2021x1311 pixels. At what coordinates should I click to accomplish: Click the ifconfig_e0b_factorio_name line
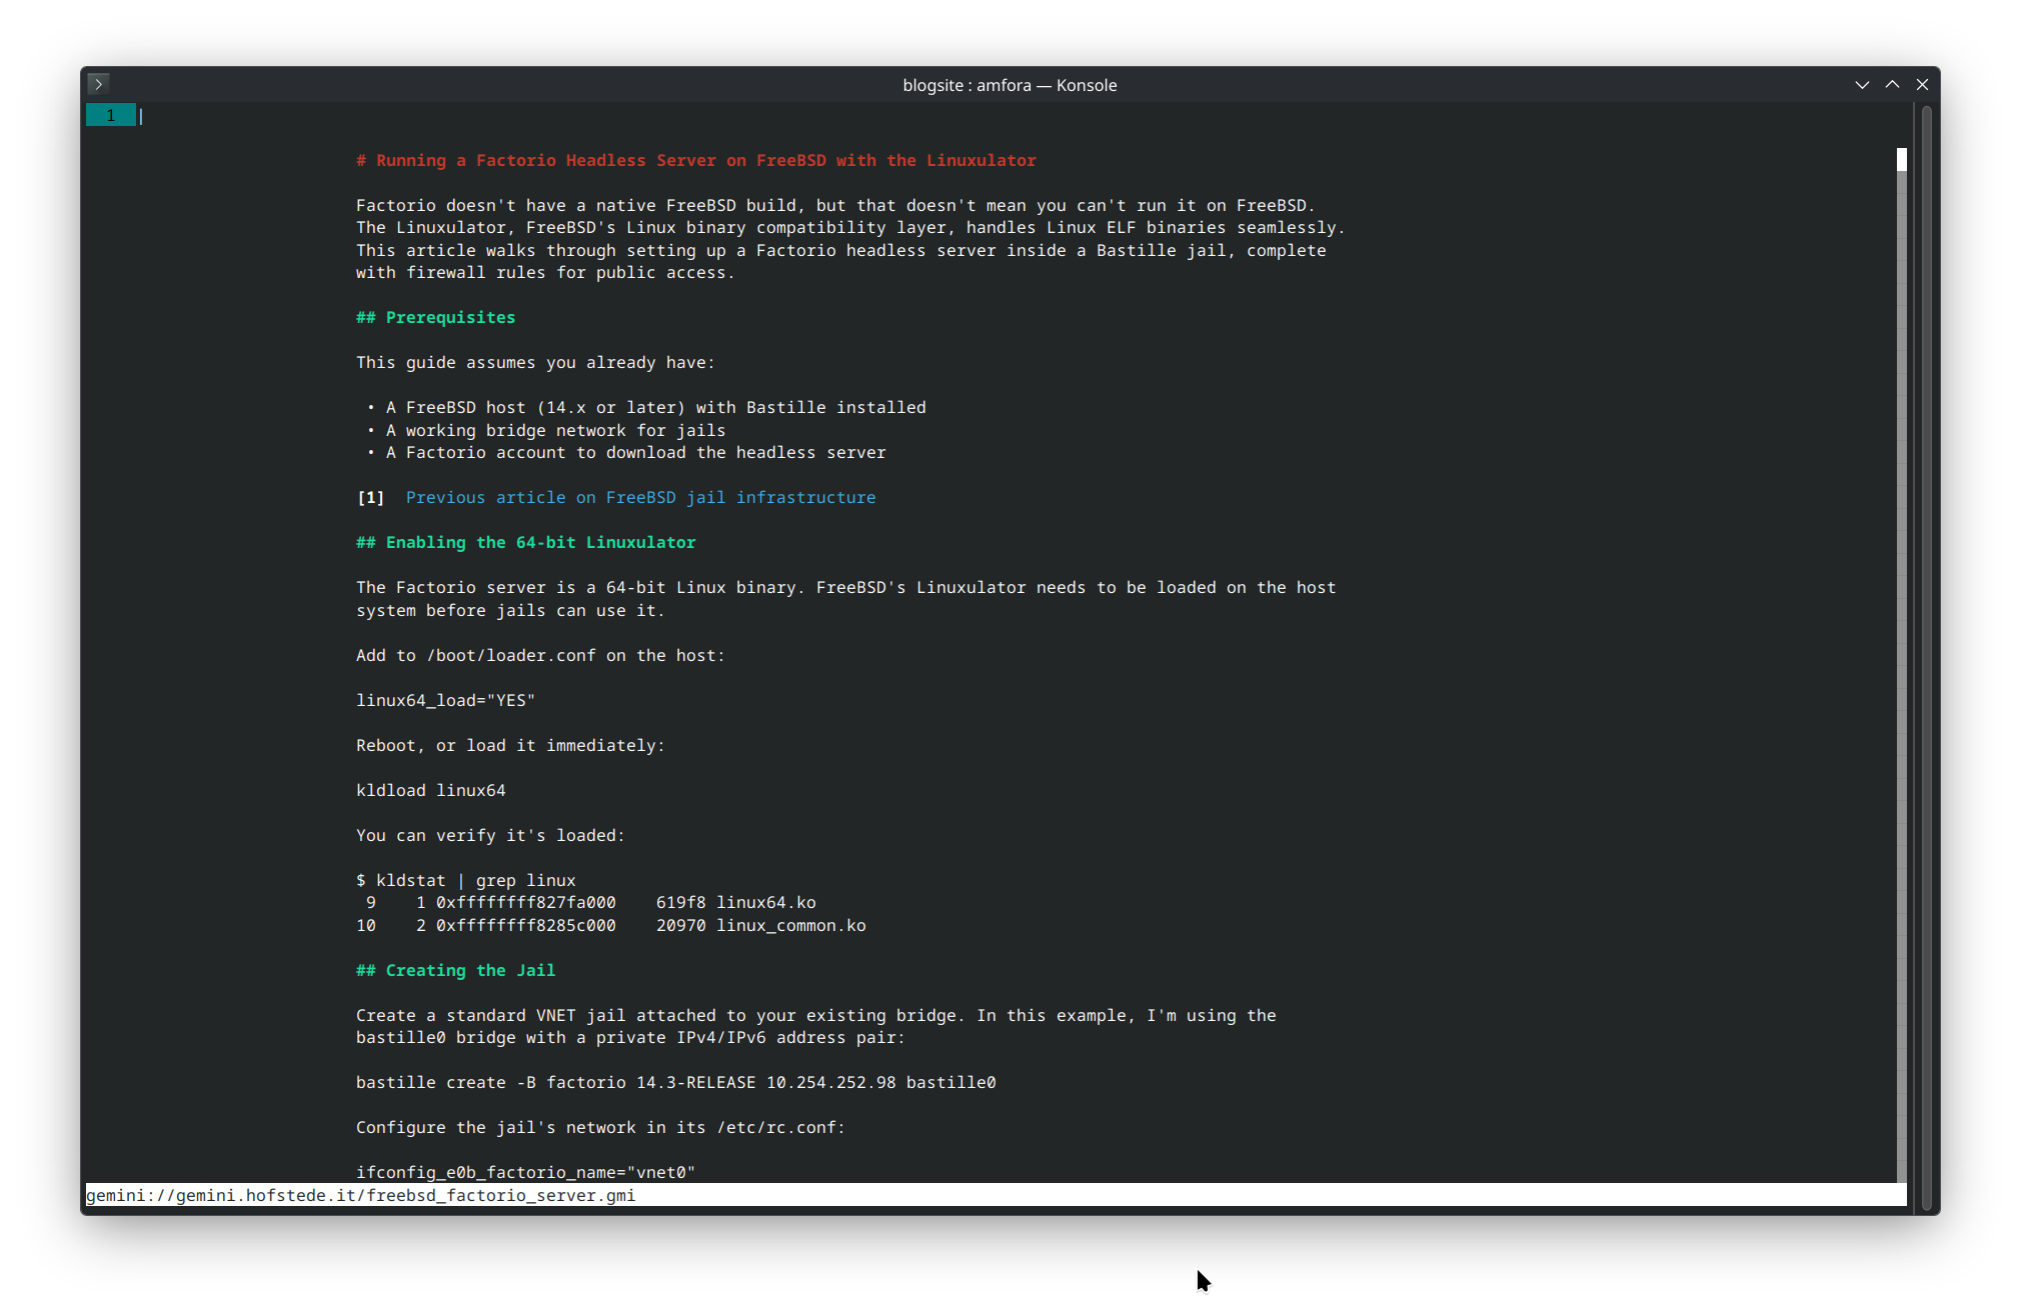[526, 1172]
